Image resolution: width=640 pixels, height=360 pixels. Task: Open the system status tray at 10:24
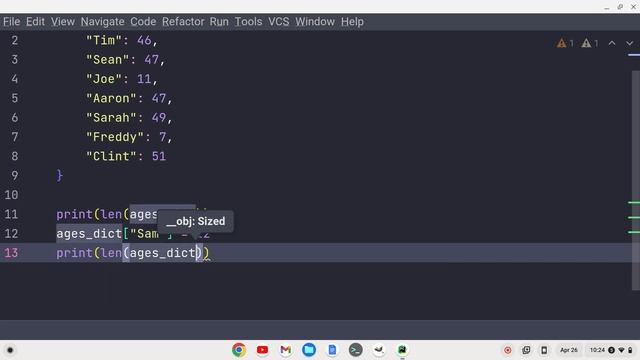click(x=611, y=350)
